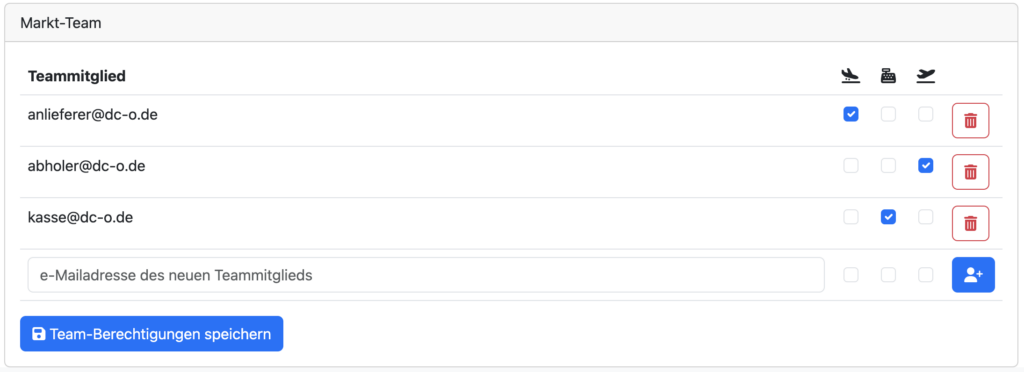This screenshot has width=1024, height=372.
Task: Click the add user icon button
Action: pos(973,275)
